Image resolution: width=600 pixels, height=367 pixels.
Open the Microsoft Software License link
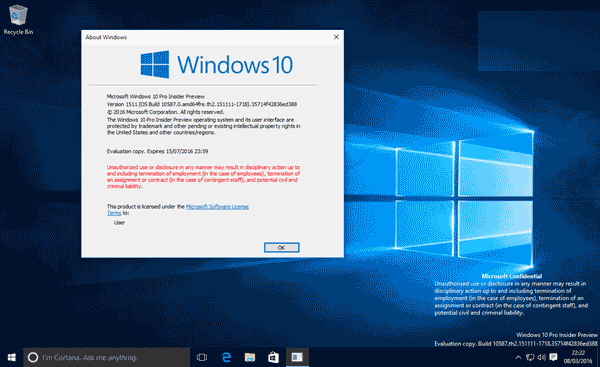(x=217, y=207)
